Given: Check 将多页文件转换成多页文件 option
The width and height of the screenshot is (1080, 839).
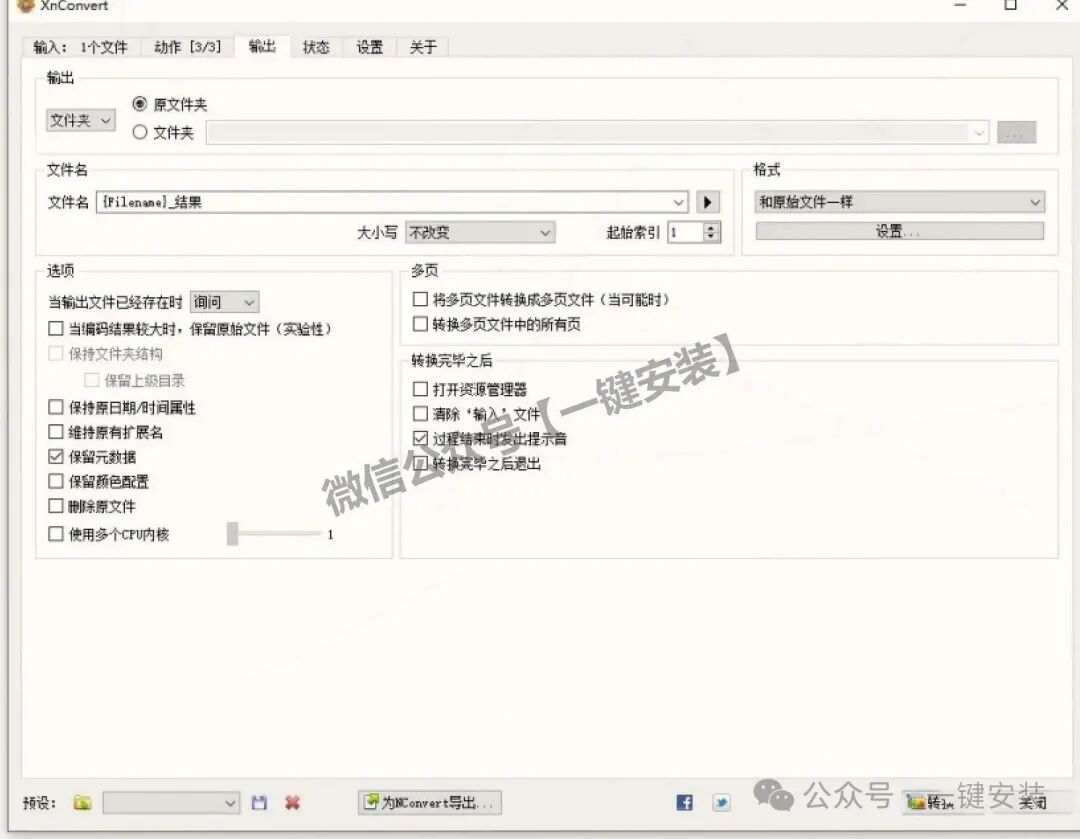Looking at the screenshot, I should click(420, 299).
